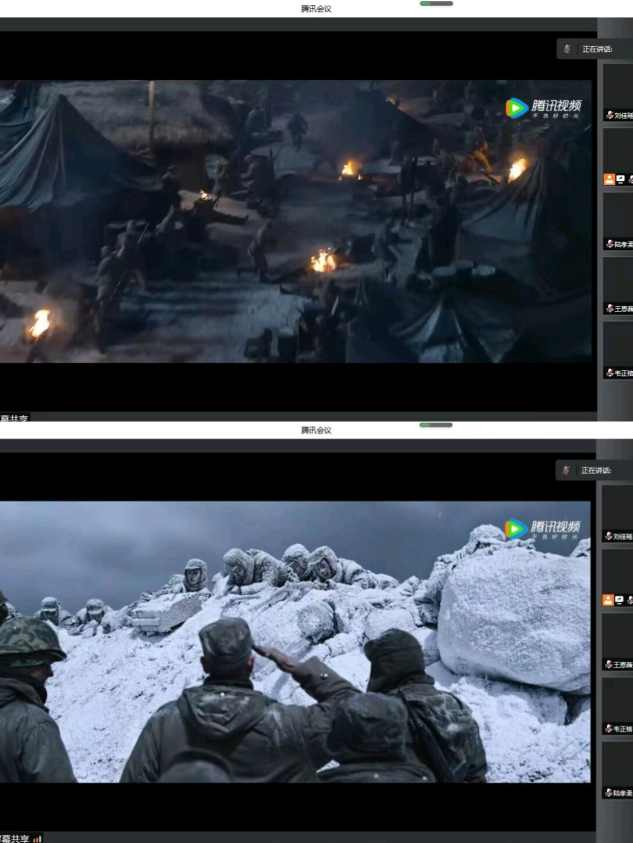Select 韦正格's participant tile in the snowy-scene window
This screenshot has width=633, height=843.
[617, 707]
